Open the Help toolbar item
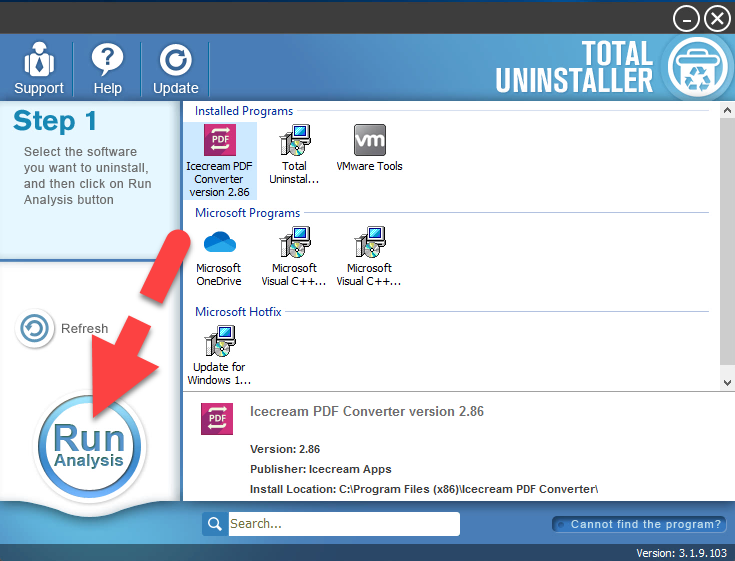Image resolution: width=735 pixels, height=561 pixels. click(x=107, y=68)
